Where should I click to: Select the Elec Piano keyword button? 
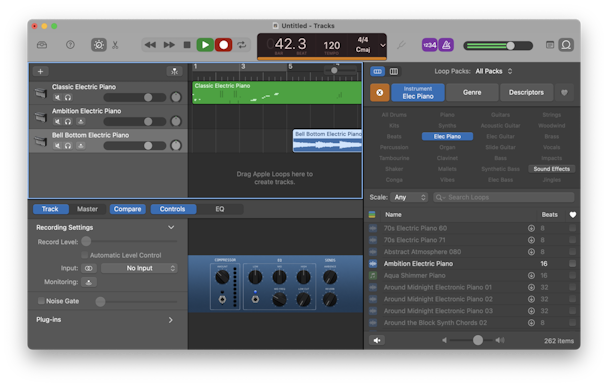pyautogui.click(x=447, y=137)
